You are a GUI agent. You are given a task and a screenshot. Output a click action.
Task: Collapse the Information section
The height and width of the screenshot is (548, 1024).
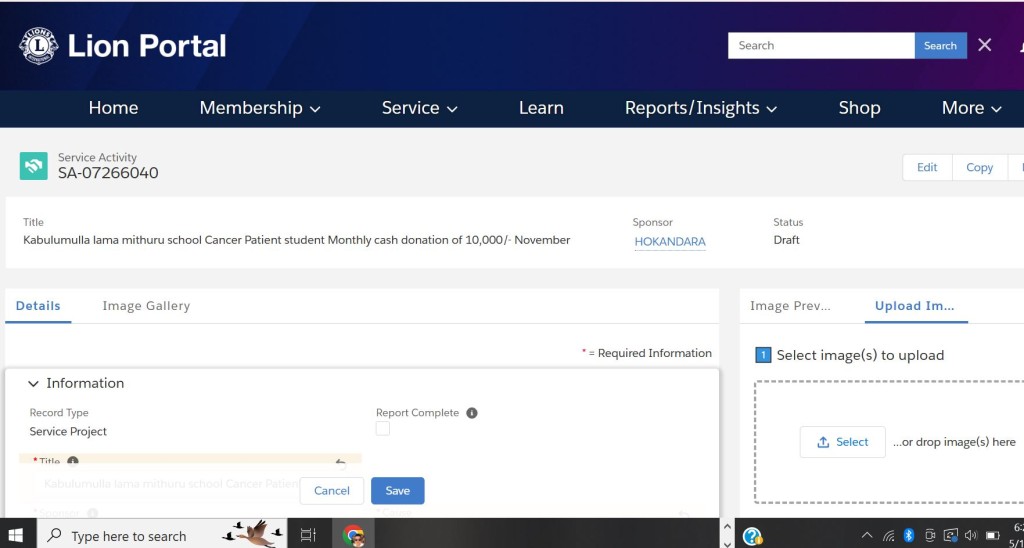point(33,383)
